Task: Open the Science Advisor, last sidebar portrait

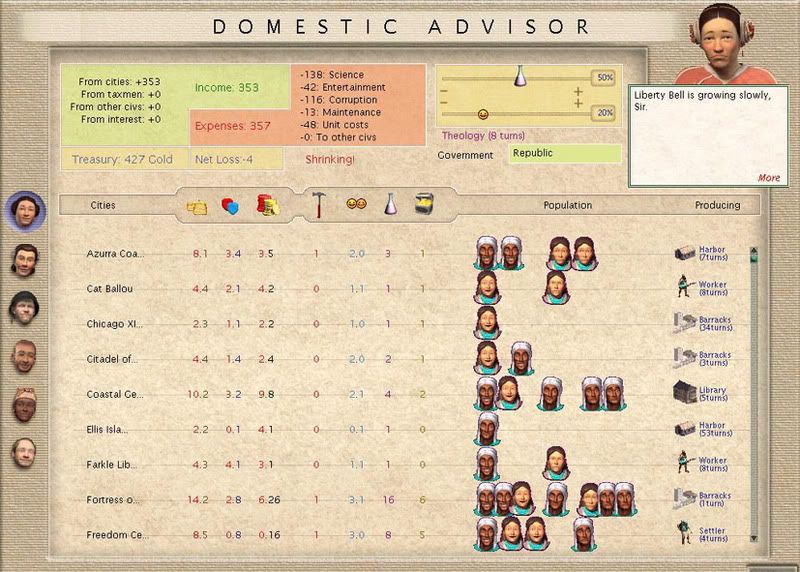Action: (24, 453)
